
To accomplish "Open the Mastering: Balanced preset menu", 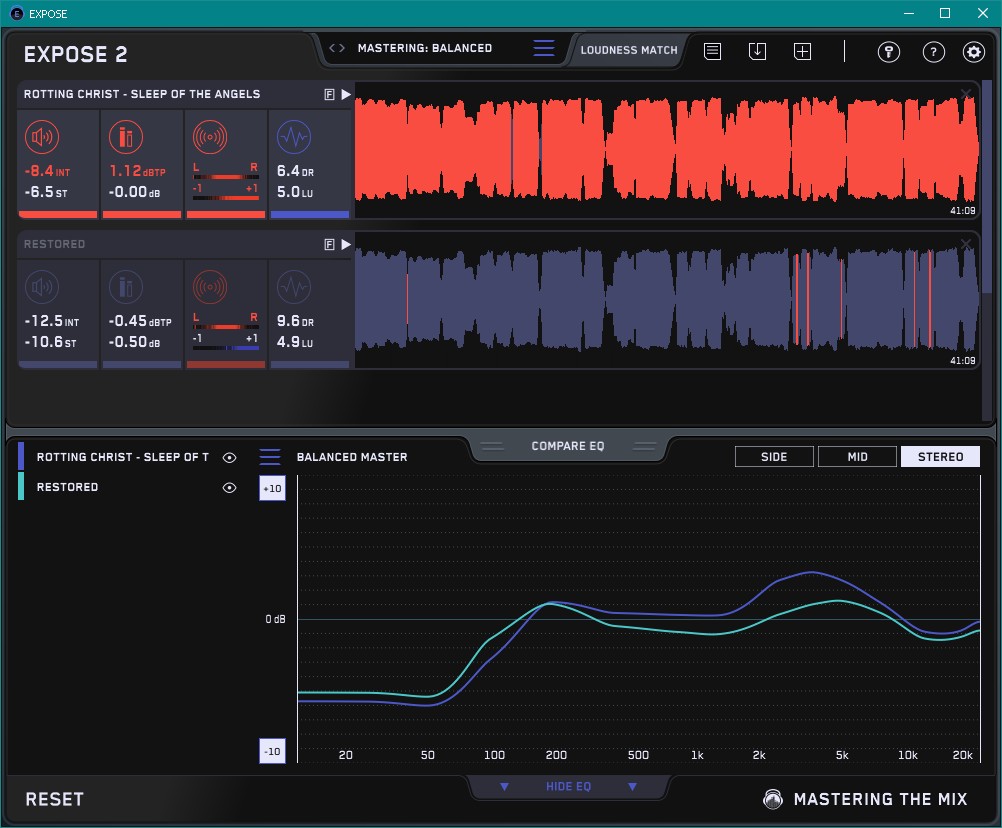I will click(424, 48).
